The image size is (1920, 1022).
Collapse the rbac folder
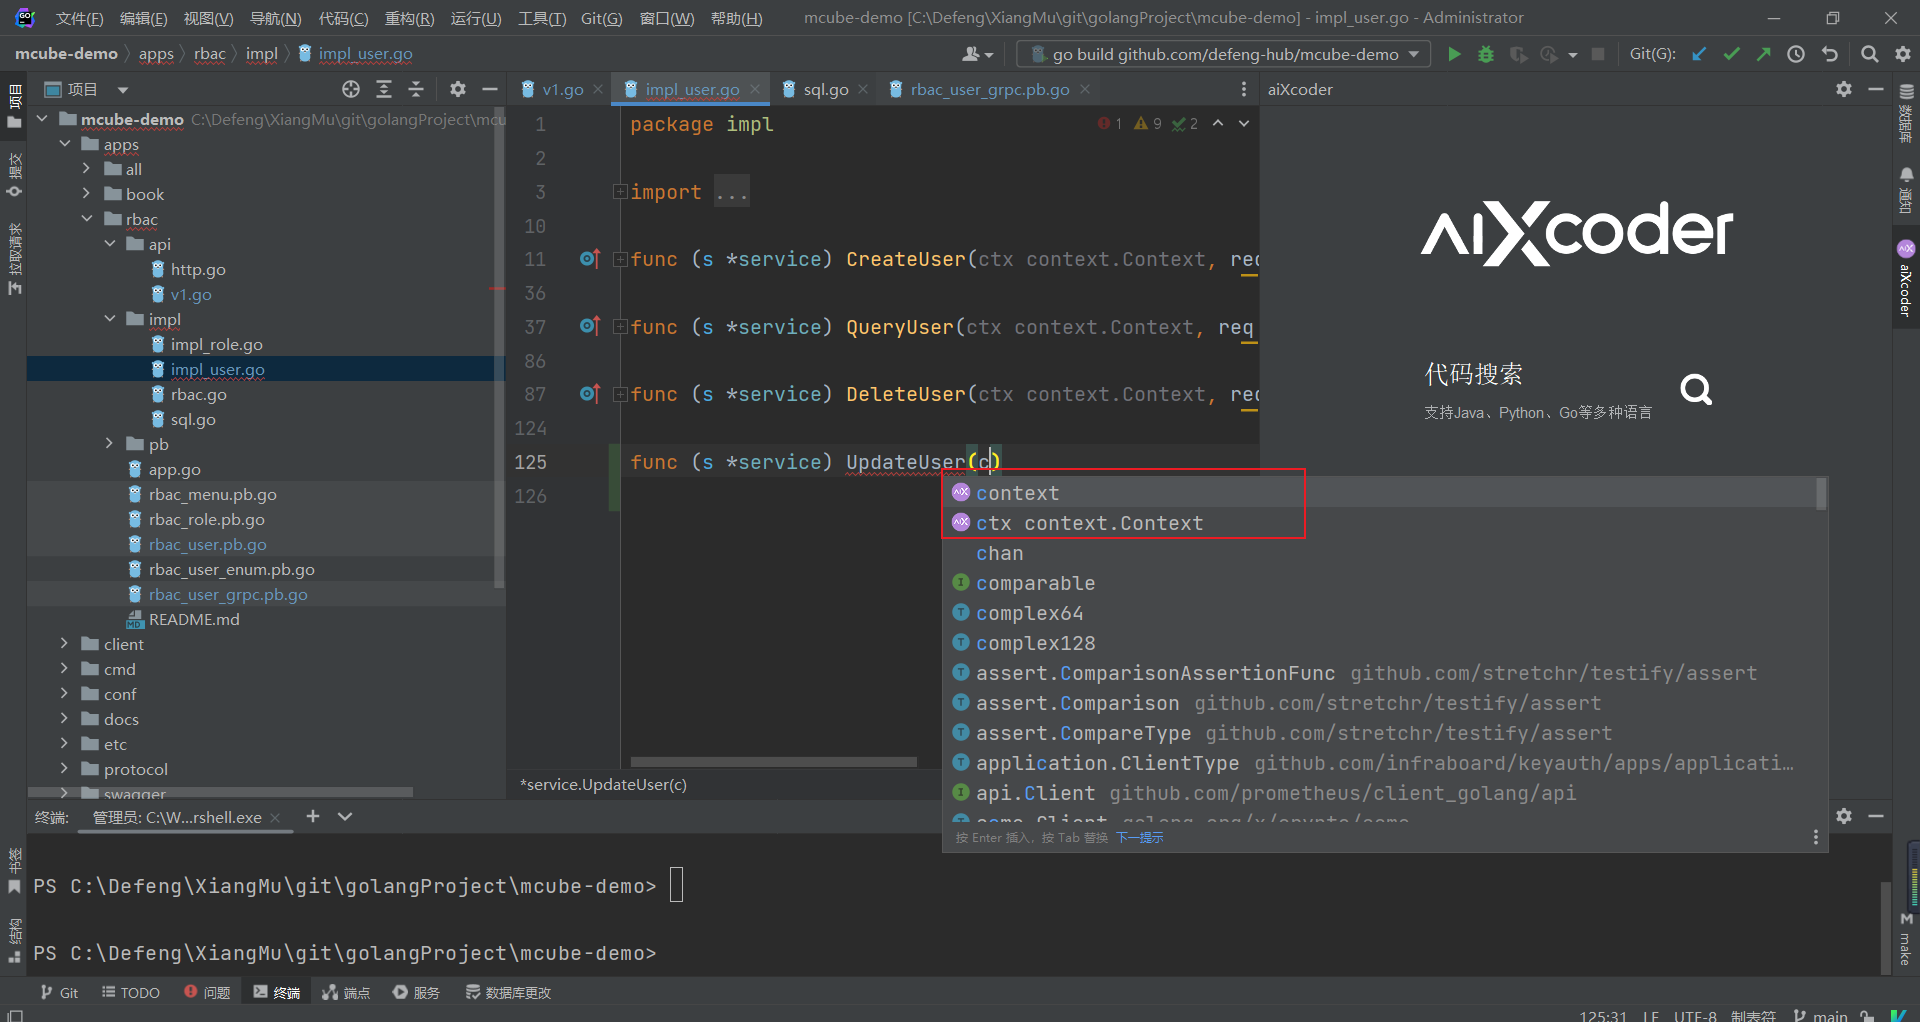[x=86, y=219]
